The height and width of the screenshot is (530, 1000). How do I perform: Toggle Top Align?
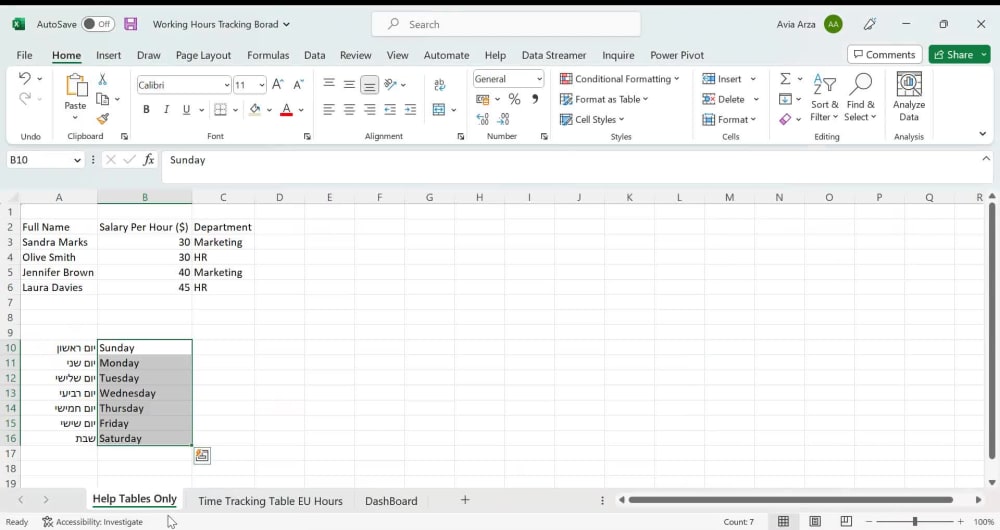coord(329,84)
